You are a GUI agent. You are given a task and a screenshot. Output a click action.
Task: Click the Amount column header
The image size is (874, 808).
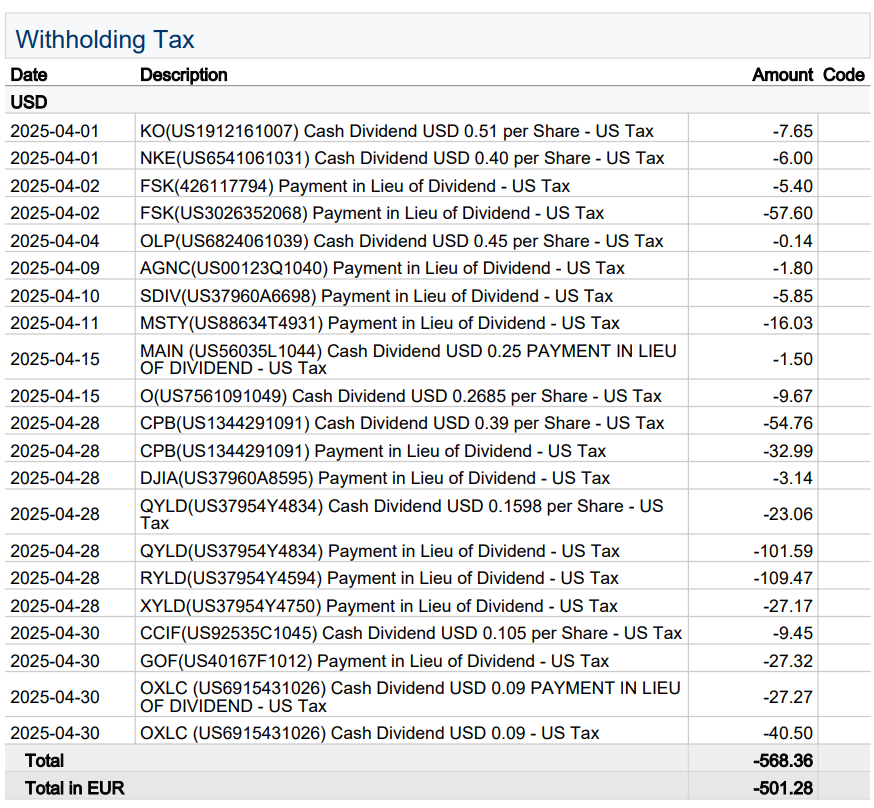coord(782,75)
